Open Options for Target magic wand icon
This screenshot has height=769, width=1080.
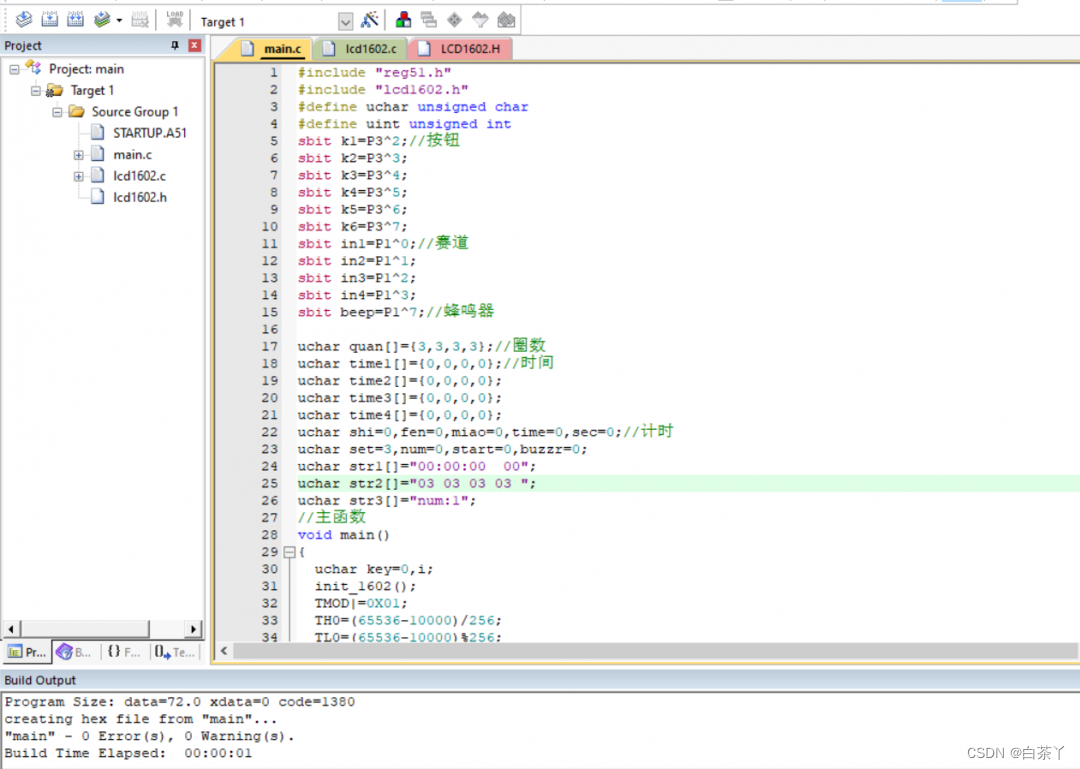tap(370, 20)
